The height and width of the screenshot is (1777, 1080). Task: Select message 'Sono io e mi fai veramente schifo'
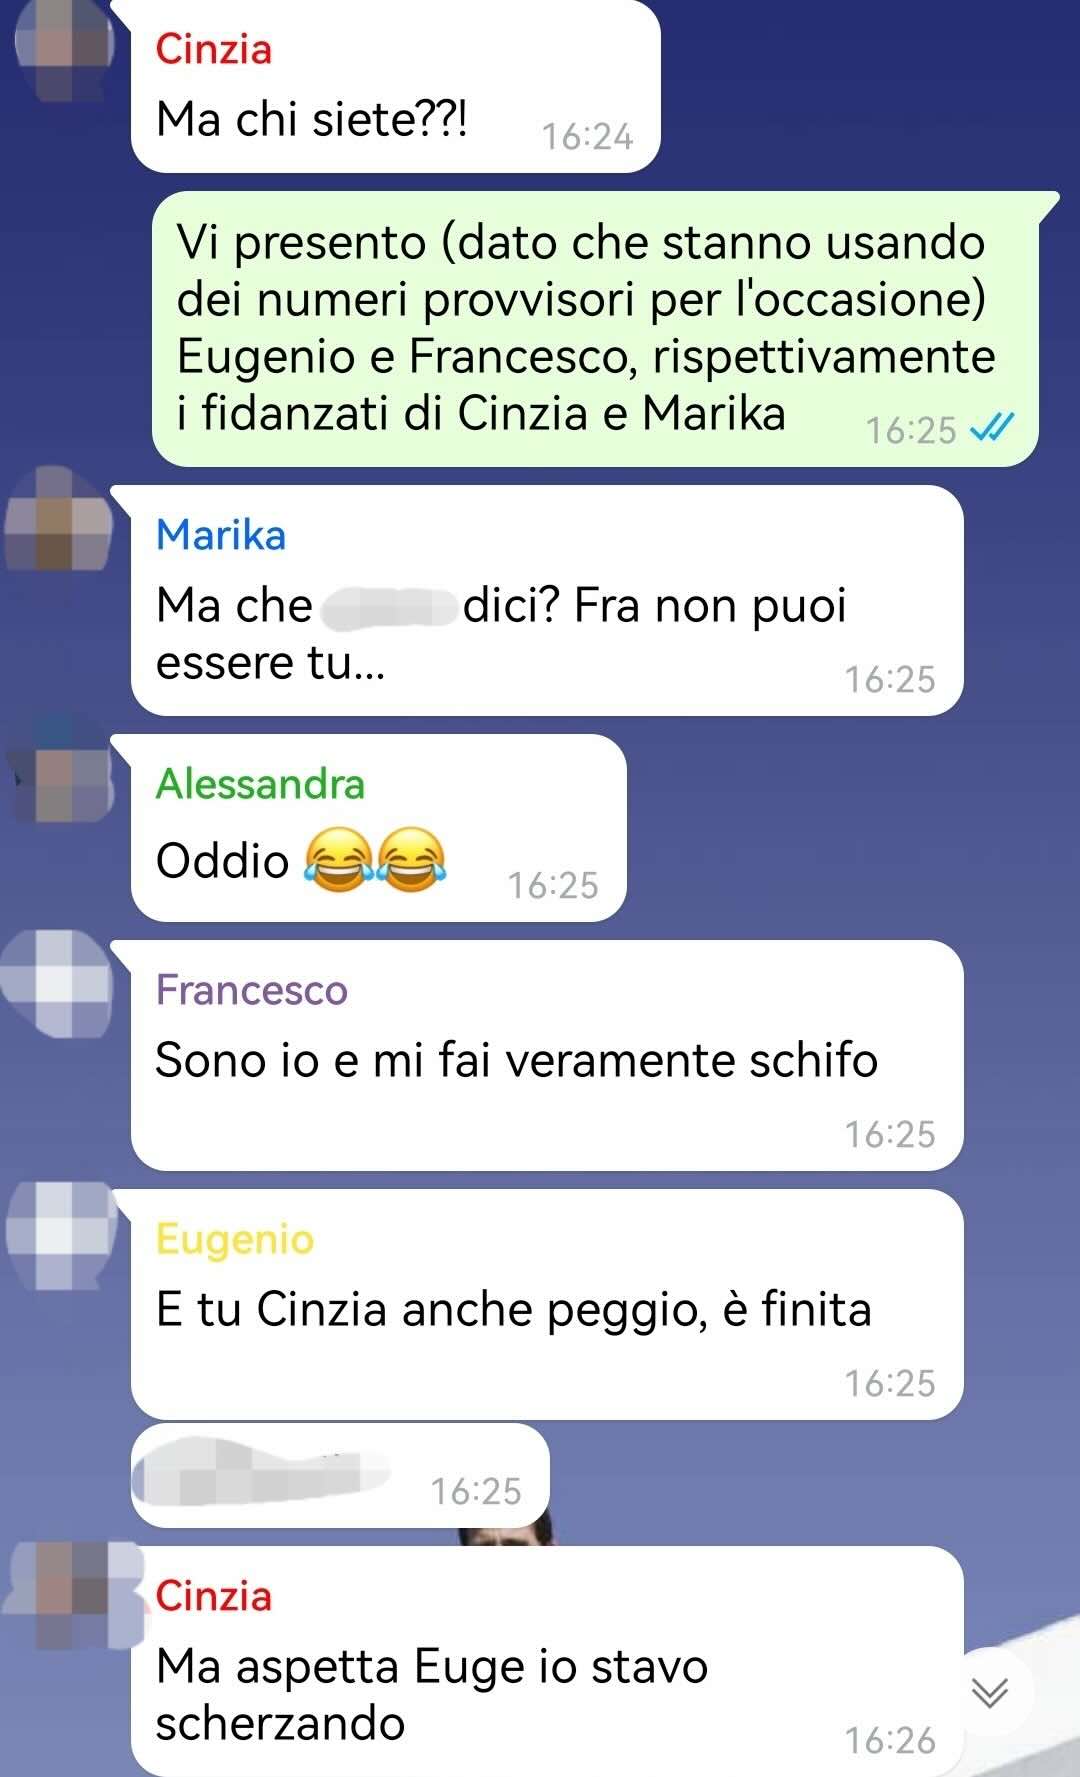click(547, 1055)
